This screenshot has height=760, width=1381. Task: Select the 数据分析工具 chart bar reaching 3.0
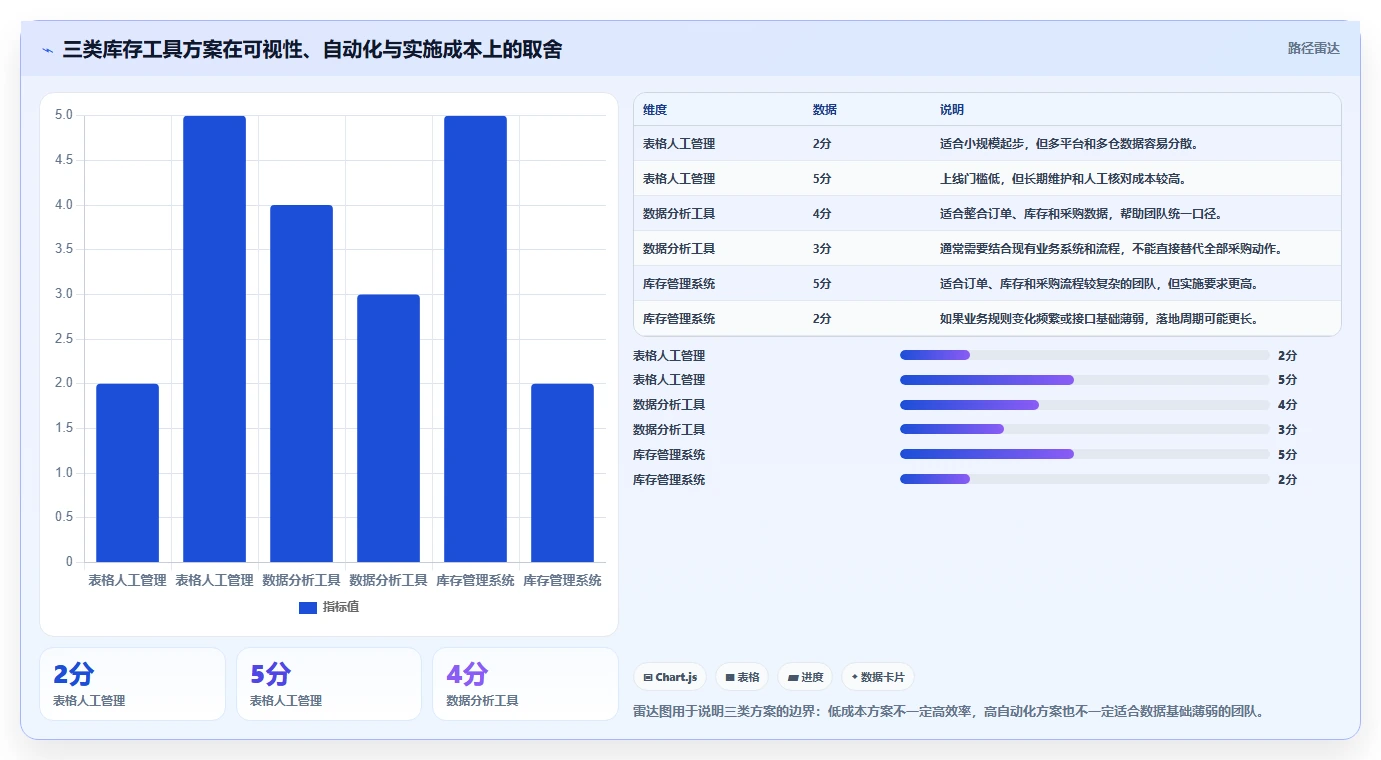click(x=388, y=428)
